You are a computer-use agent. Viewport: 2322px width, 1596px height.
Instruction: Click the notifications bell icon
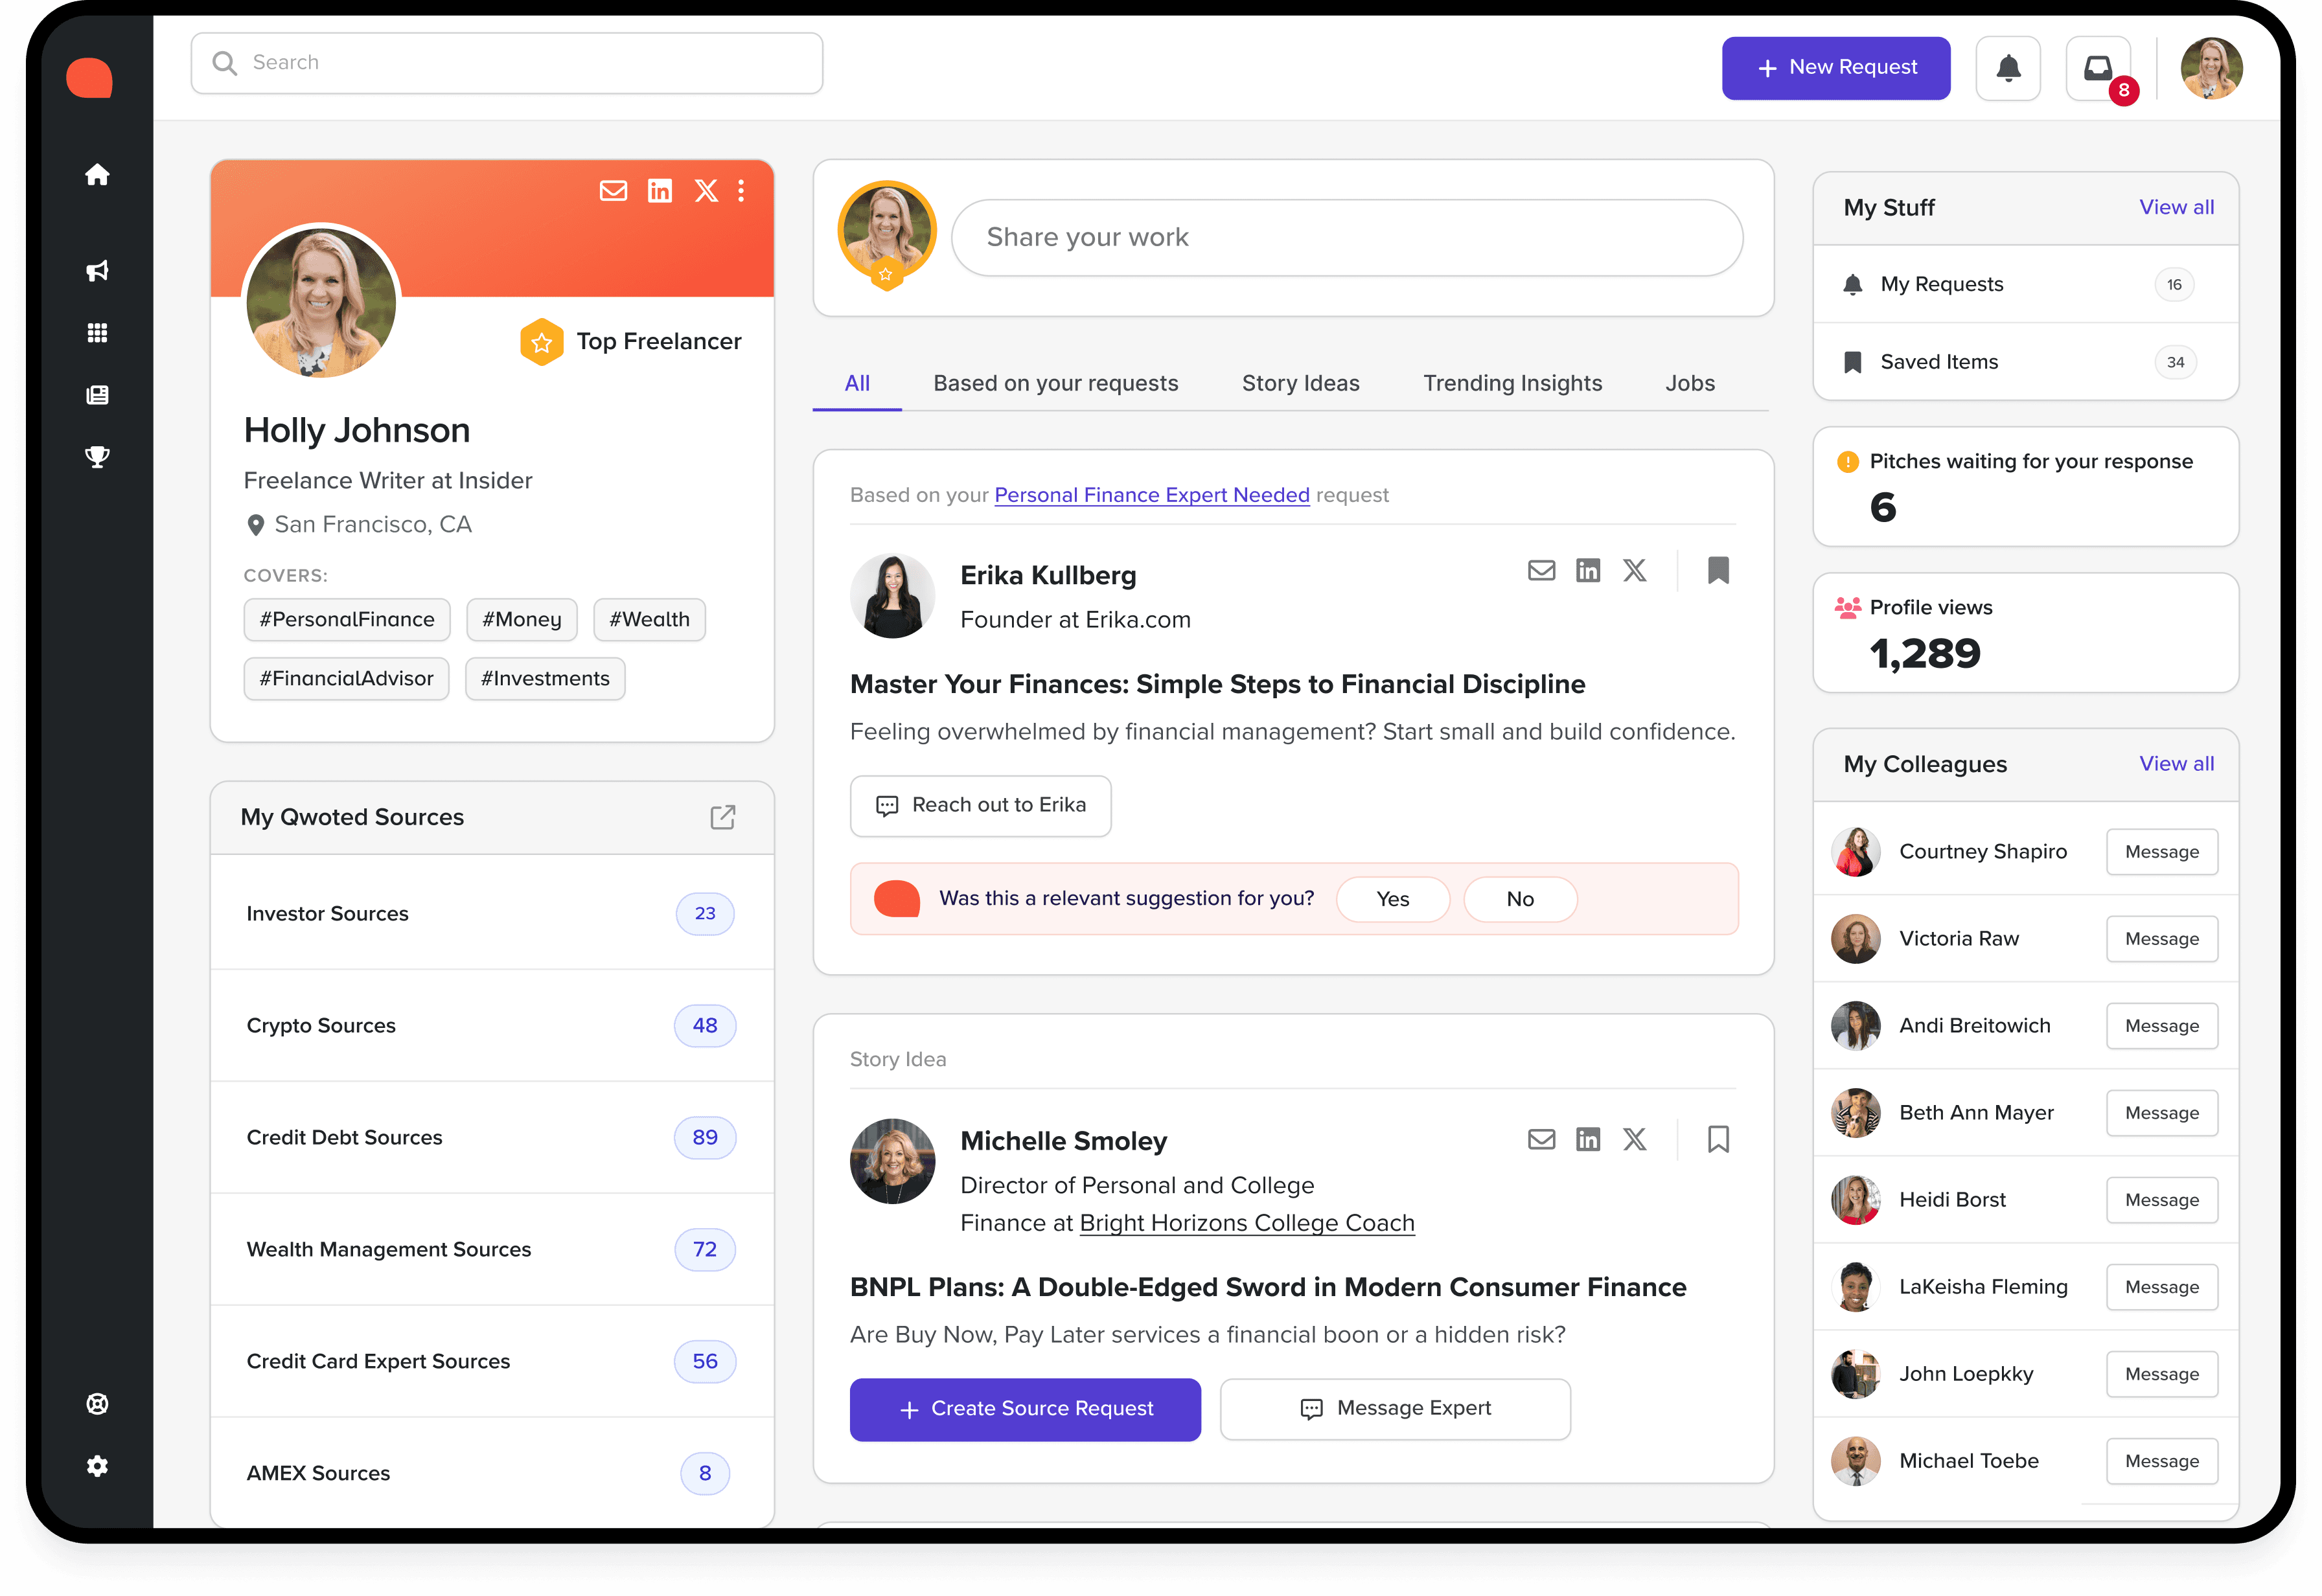pos(2008,68)
